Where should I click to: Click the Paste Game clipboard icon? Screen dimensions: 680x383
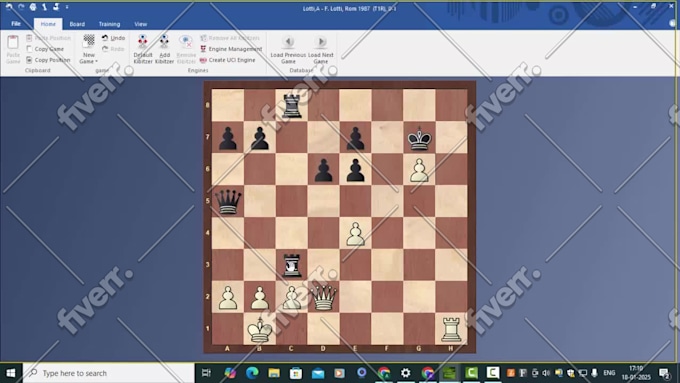pyautogui.click(x=13, y=43)
